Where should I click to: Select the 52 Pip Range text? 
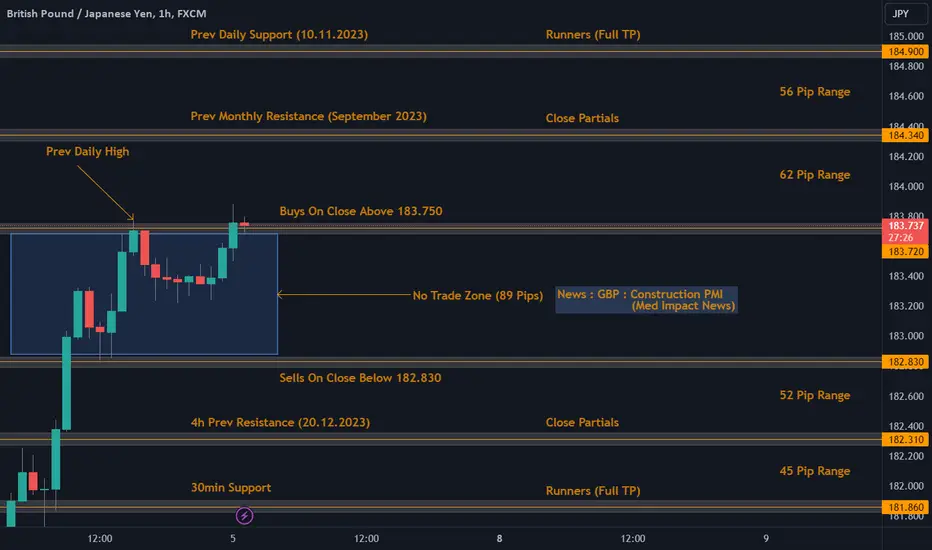tap(814, 395)
